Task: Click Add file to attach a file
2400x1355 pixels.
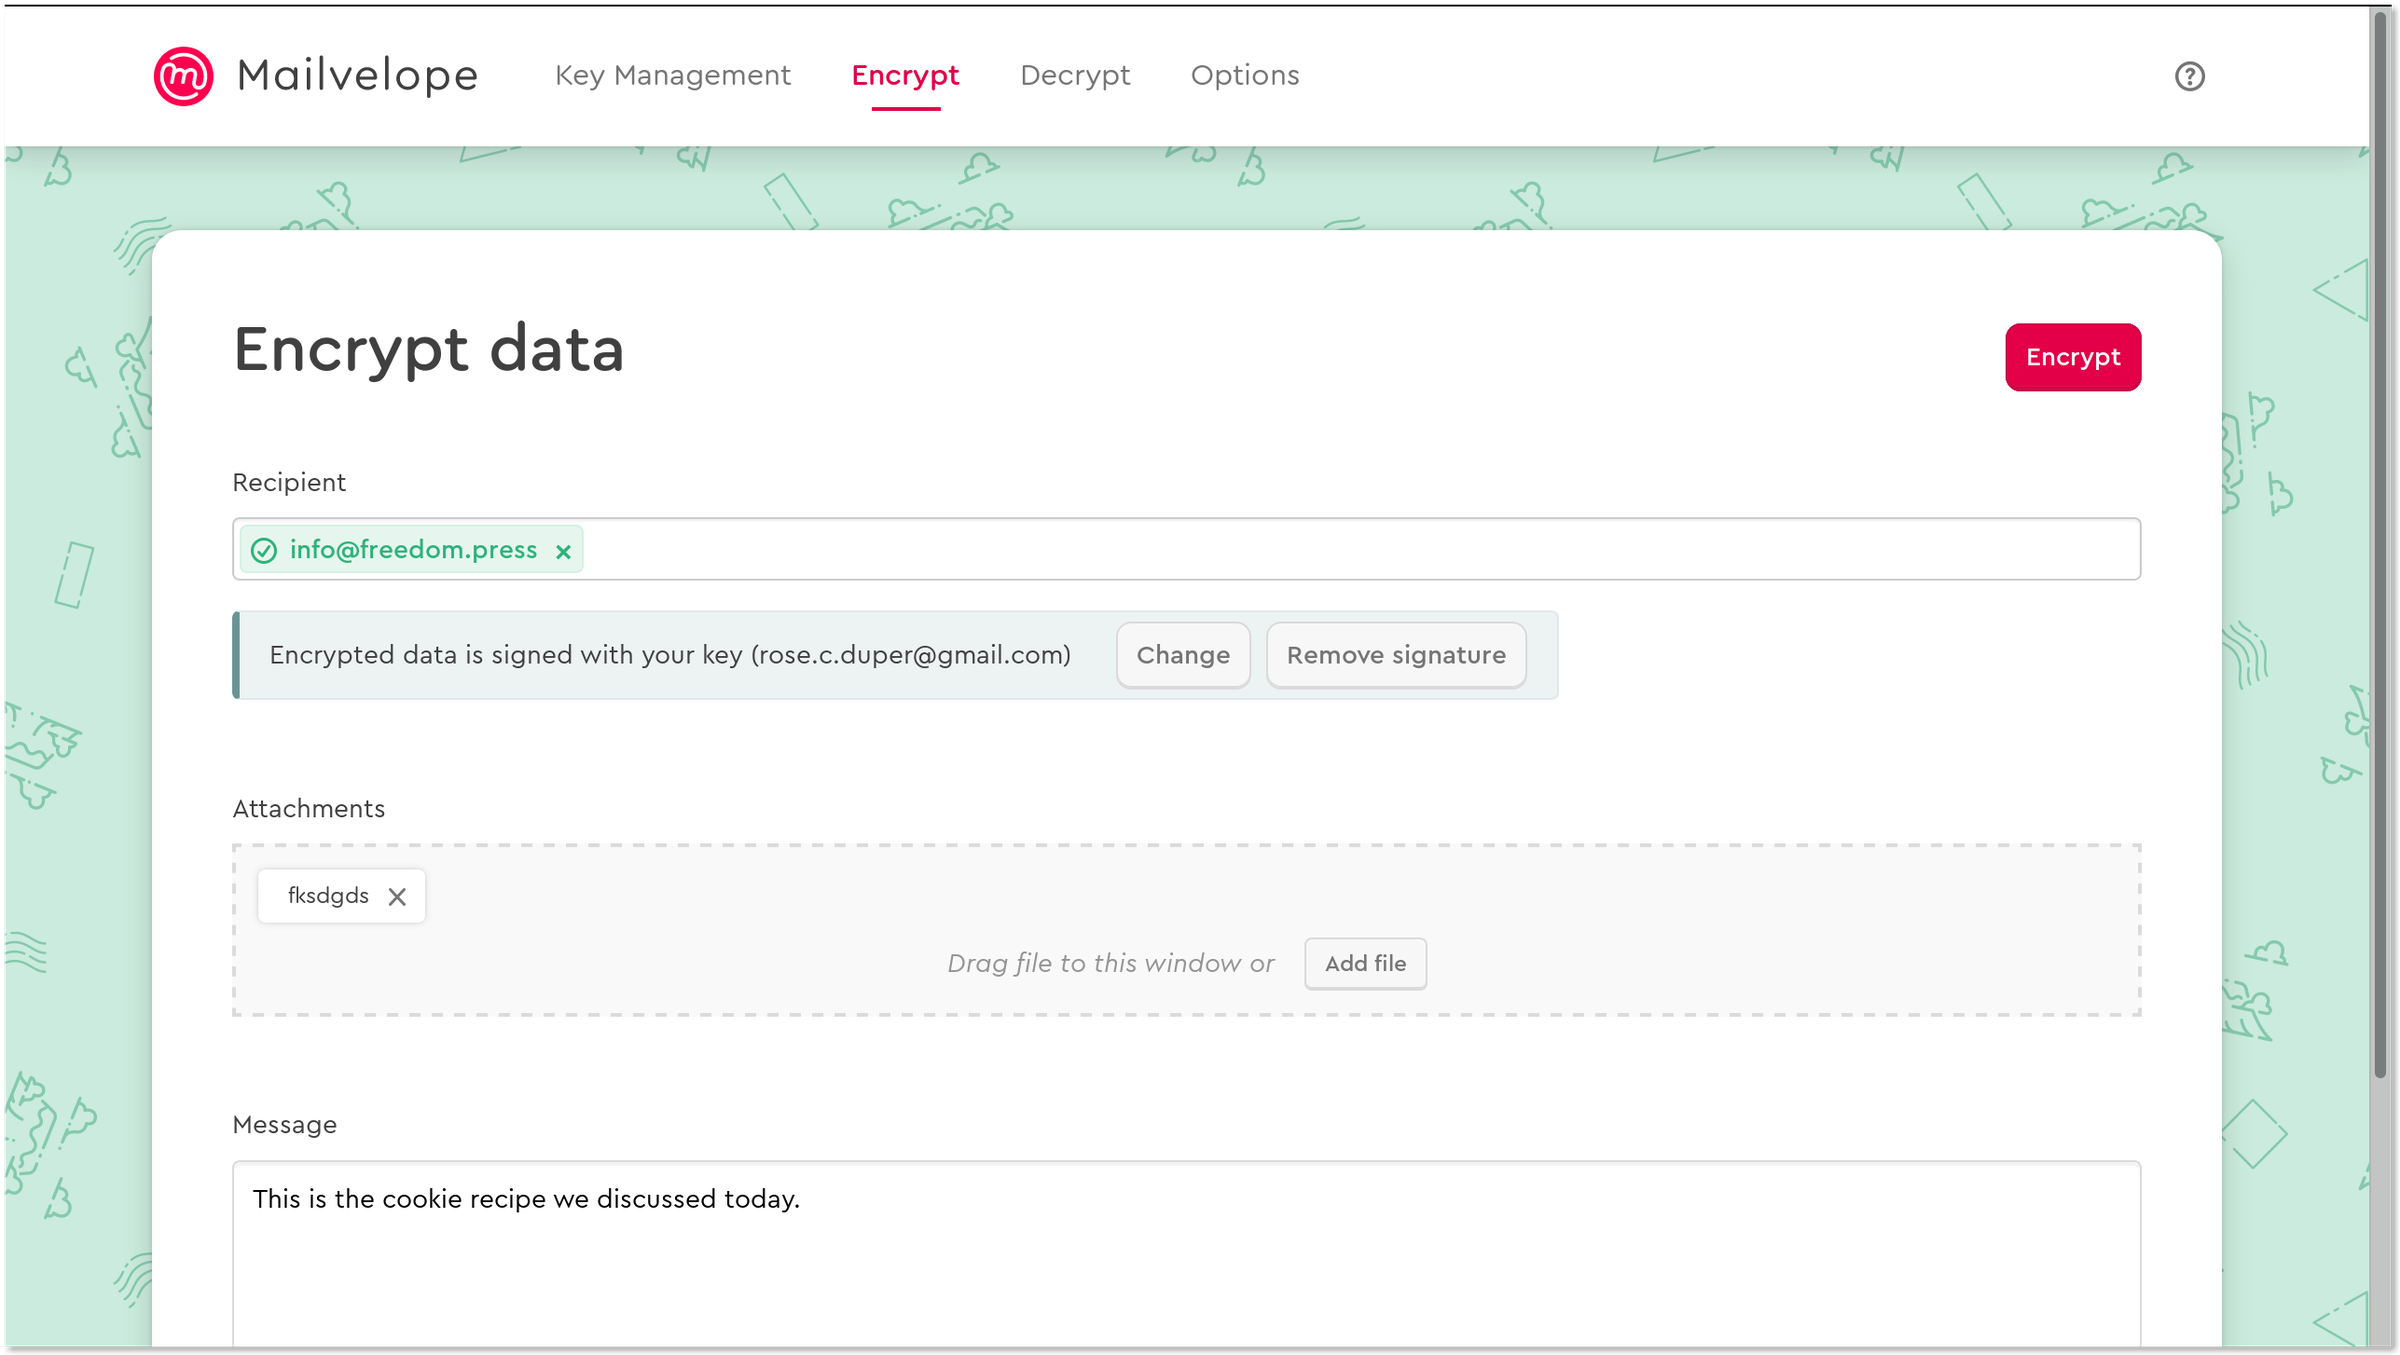Action: coord(1365,963)
